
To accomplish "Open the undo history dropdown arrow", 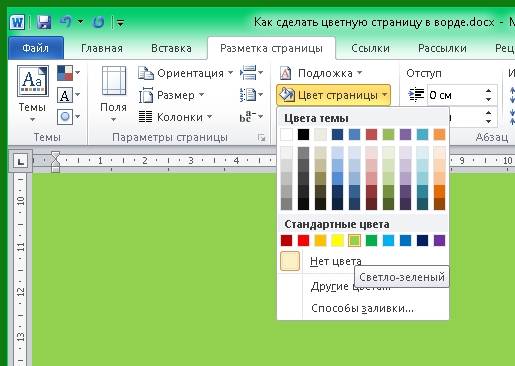I will point(80,22).
